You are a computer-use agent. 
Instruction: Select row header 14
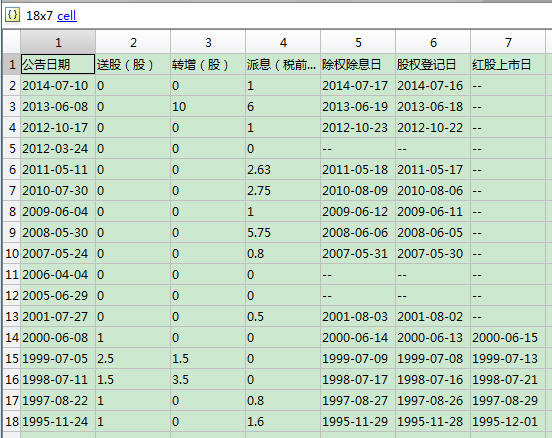tap(12, 338)
